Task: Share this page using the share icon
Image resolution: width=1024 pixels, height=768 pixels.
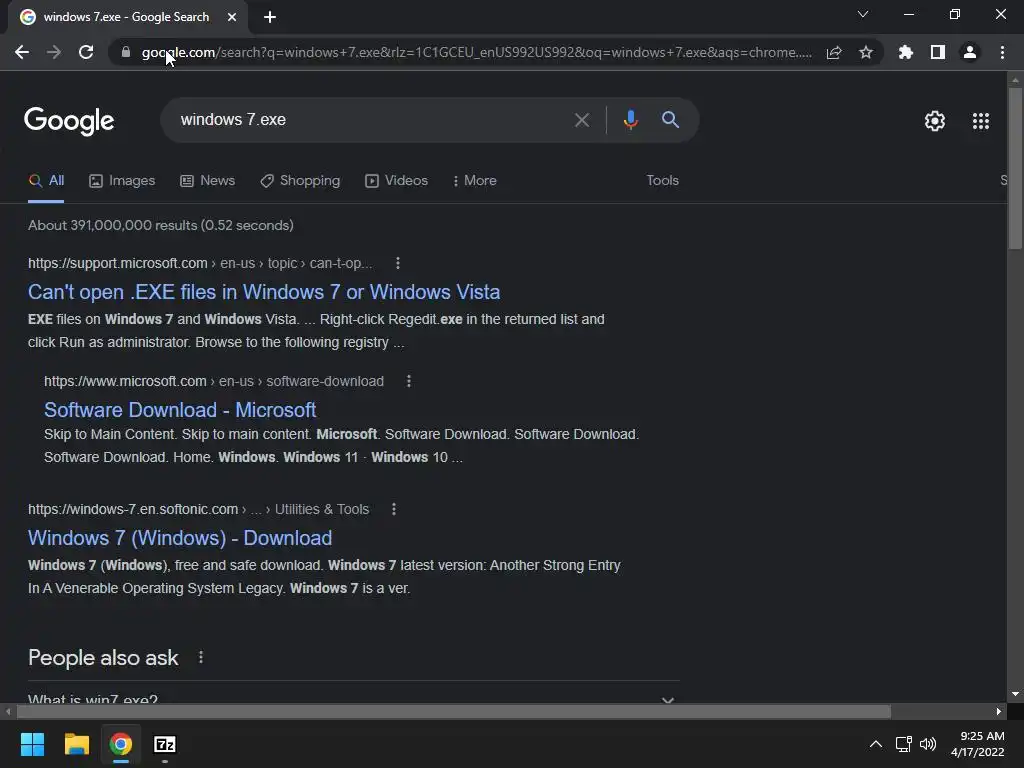Action: (x=834, y=52)
